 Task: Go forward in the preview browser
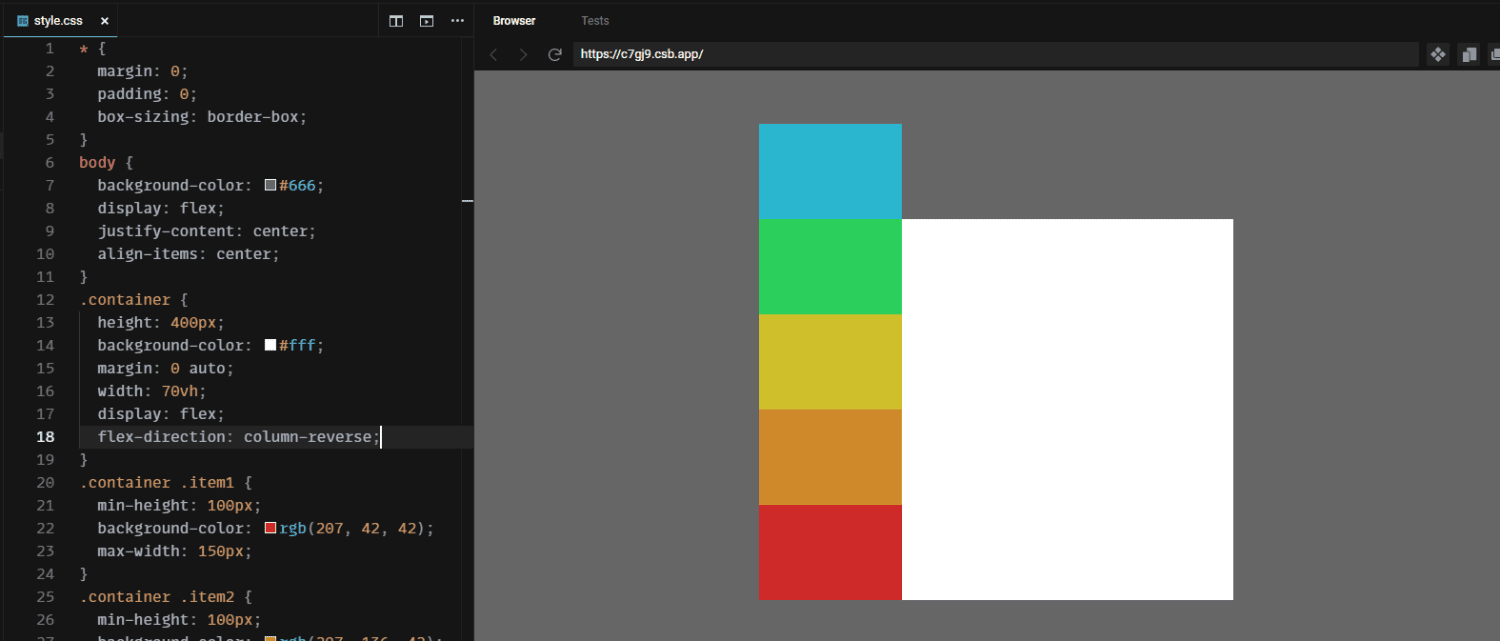[523, 54]
